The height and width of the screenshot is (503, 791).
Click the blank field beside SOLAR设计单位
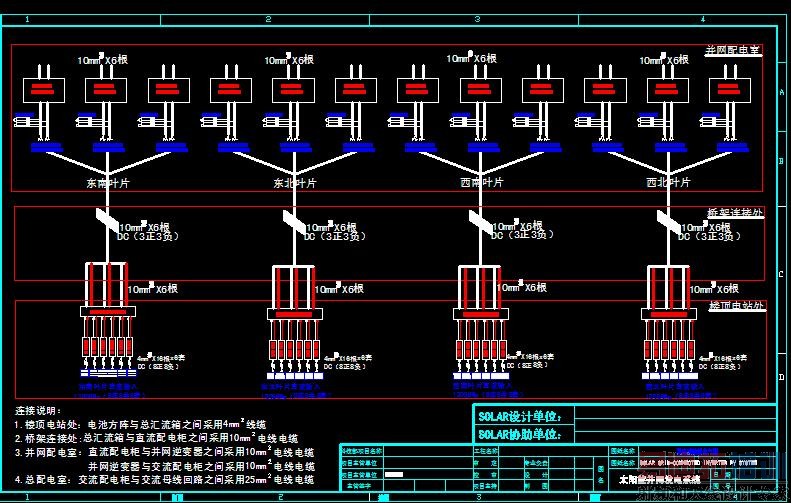click(675, 414)
